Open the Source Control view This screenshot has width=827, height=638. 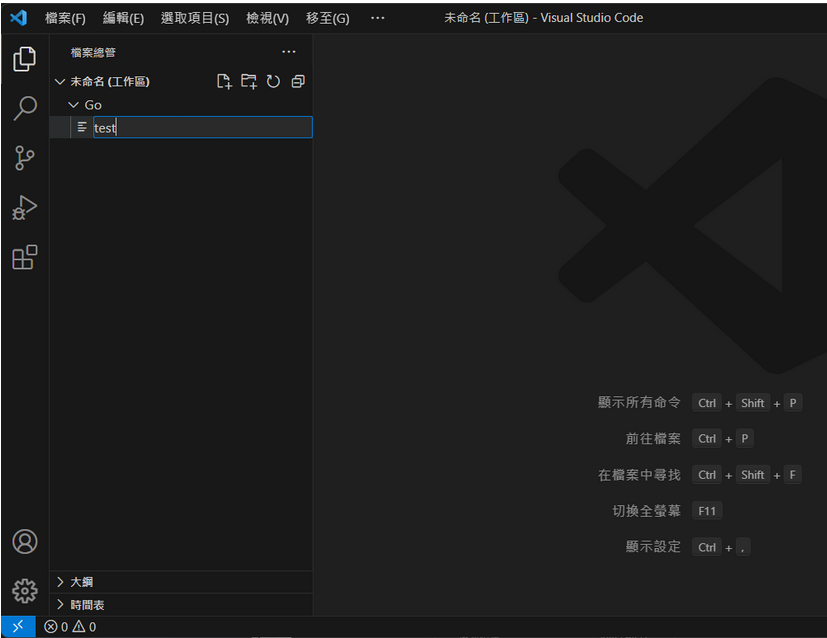point(24,158)
